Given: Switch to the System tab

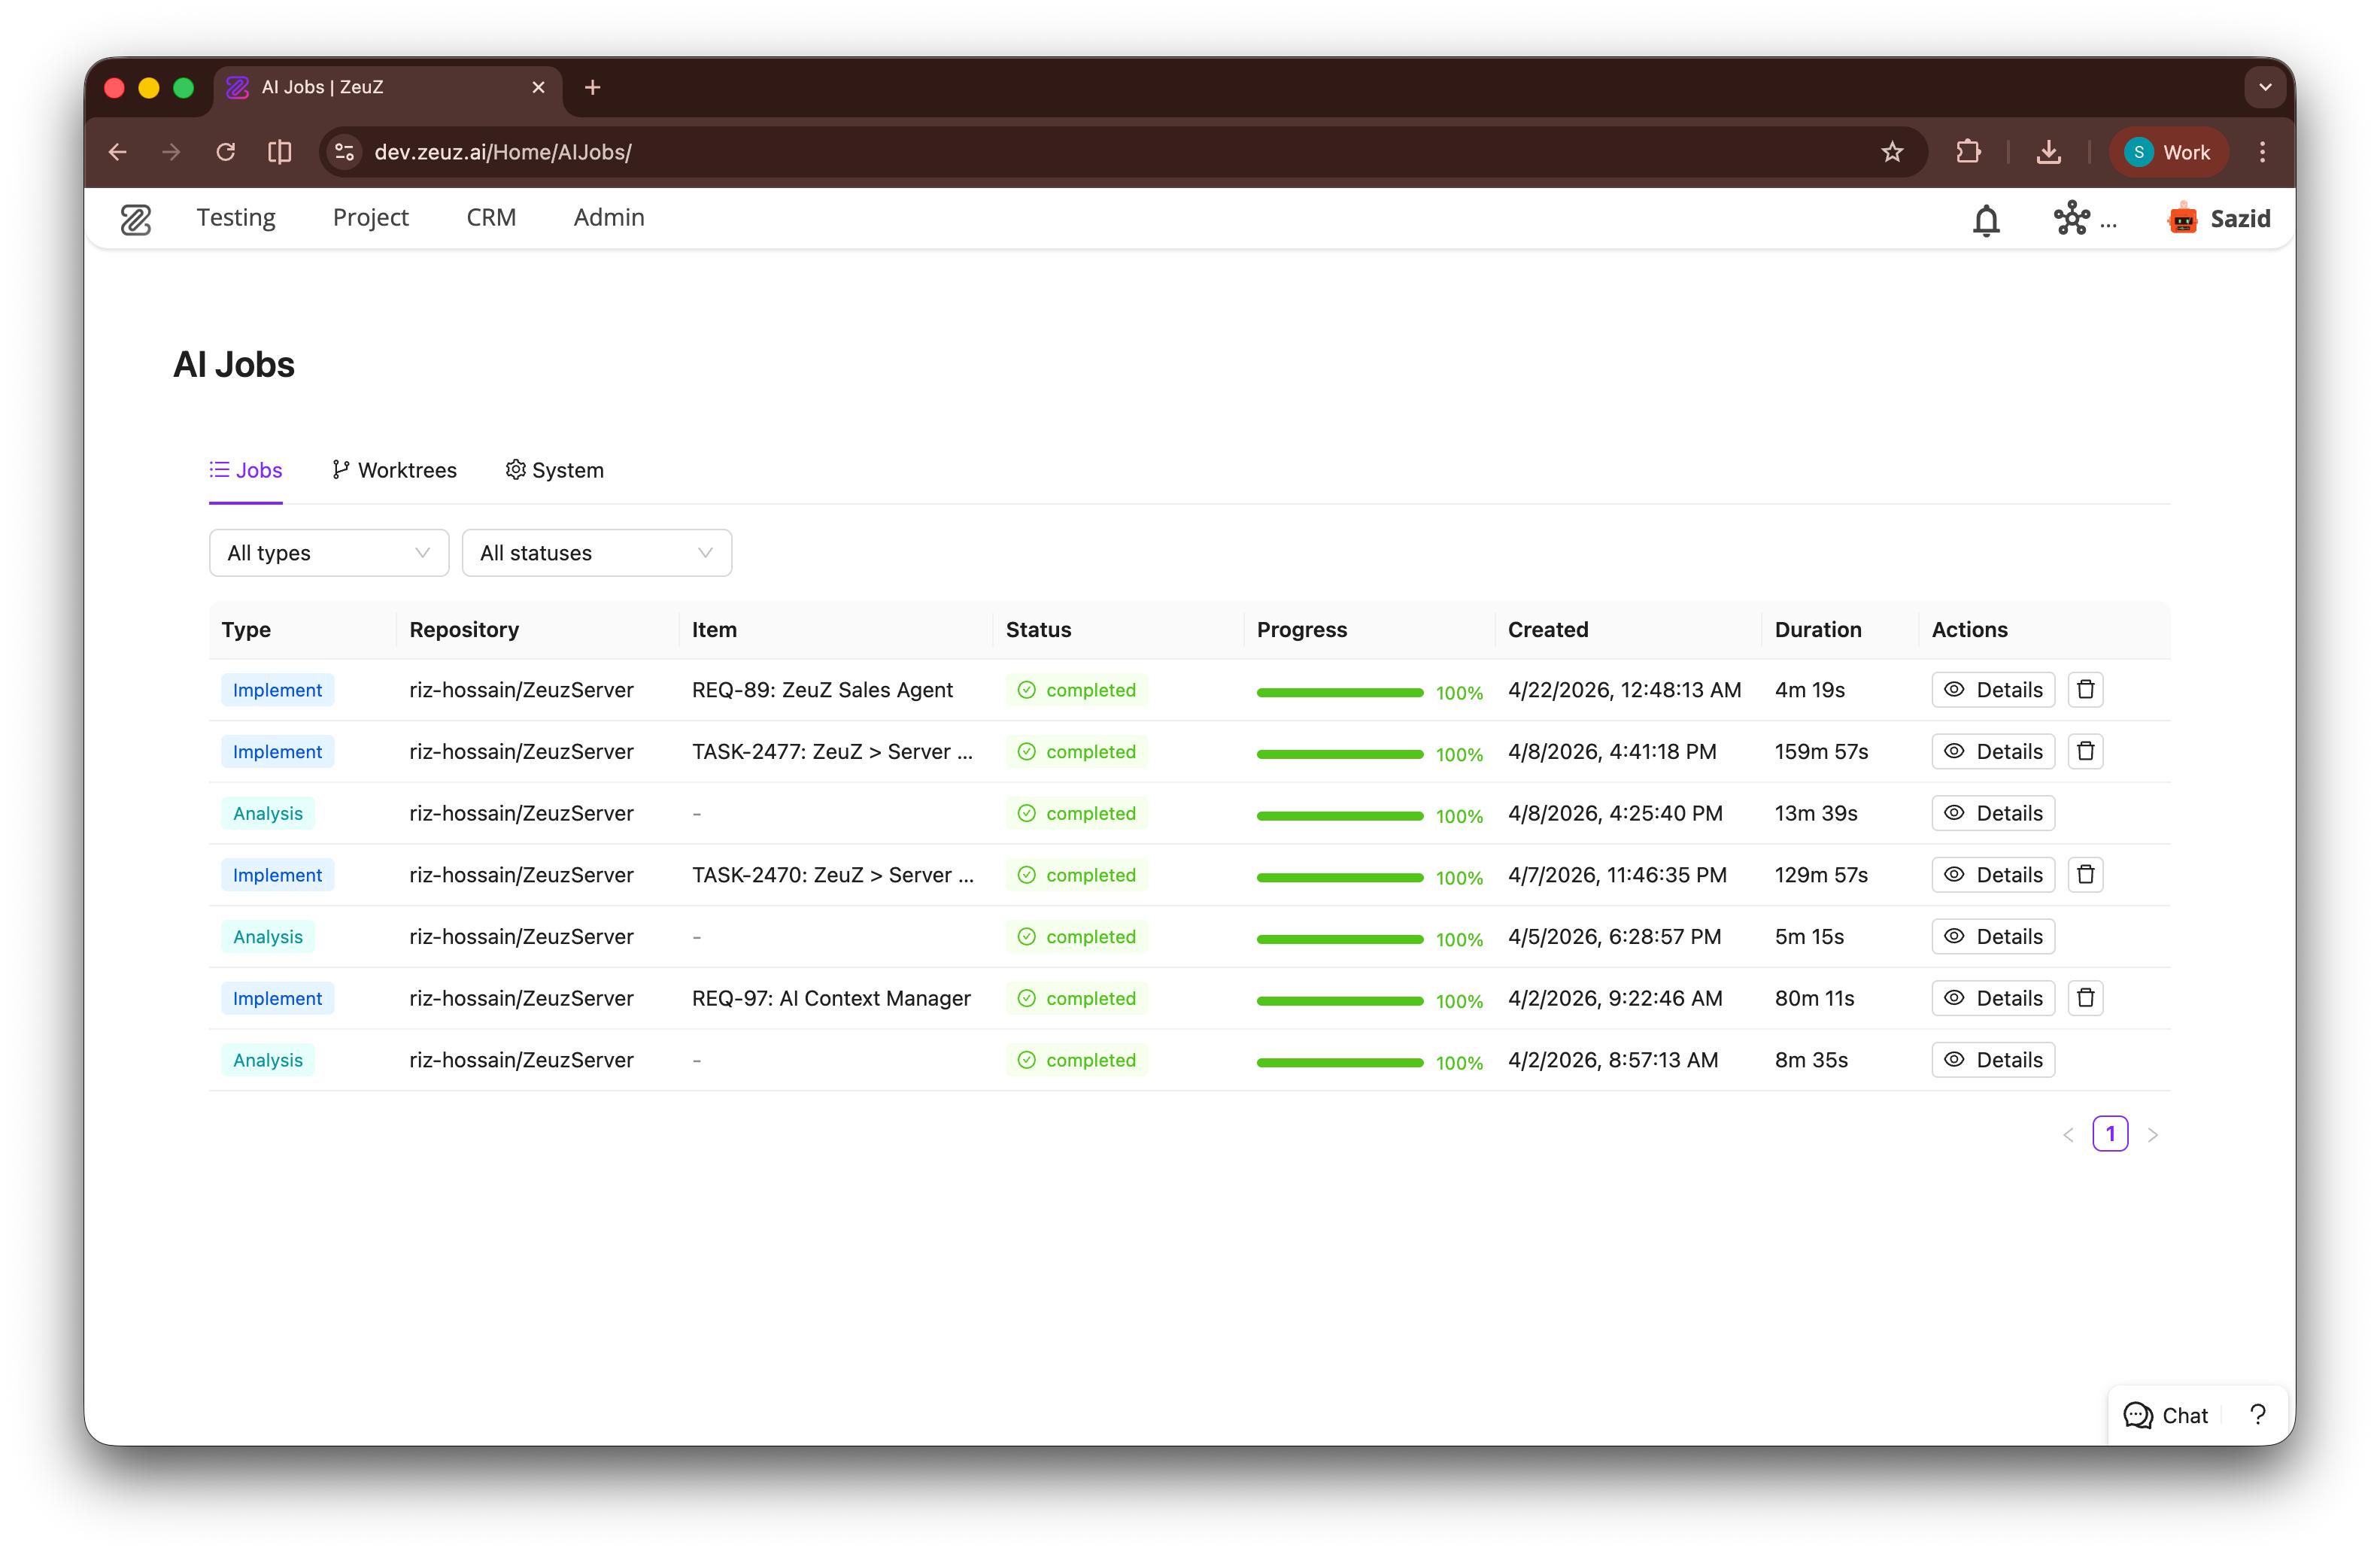Looking at the screenshot, I should point(554,470).
